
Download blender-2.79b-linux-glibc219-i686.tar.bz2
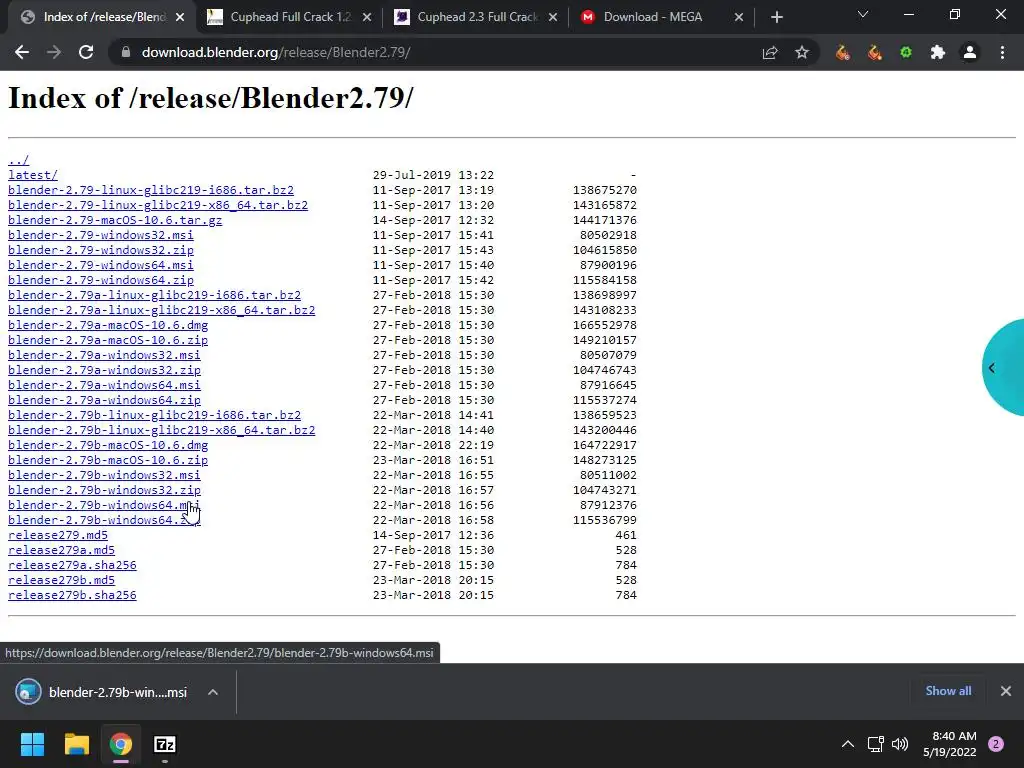pos(155,415)
